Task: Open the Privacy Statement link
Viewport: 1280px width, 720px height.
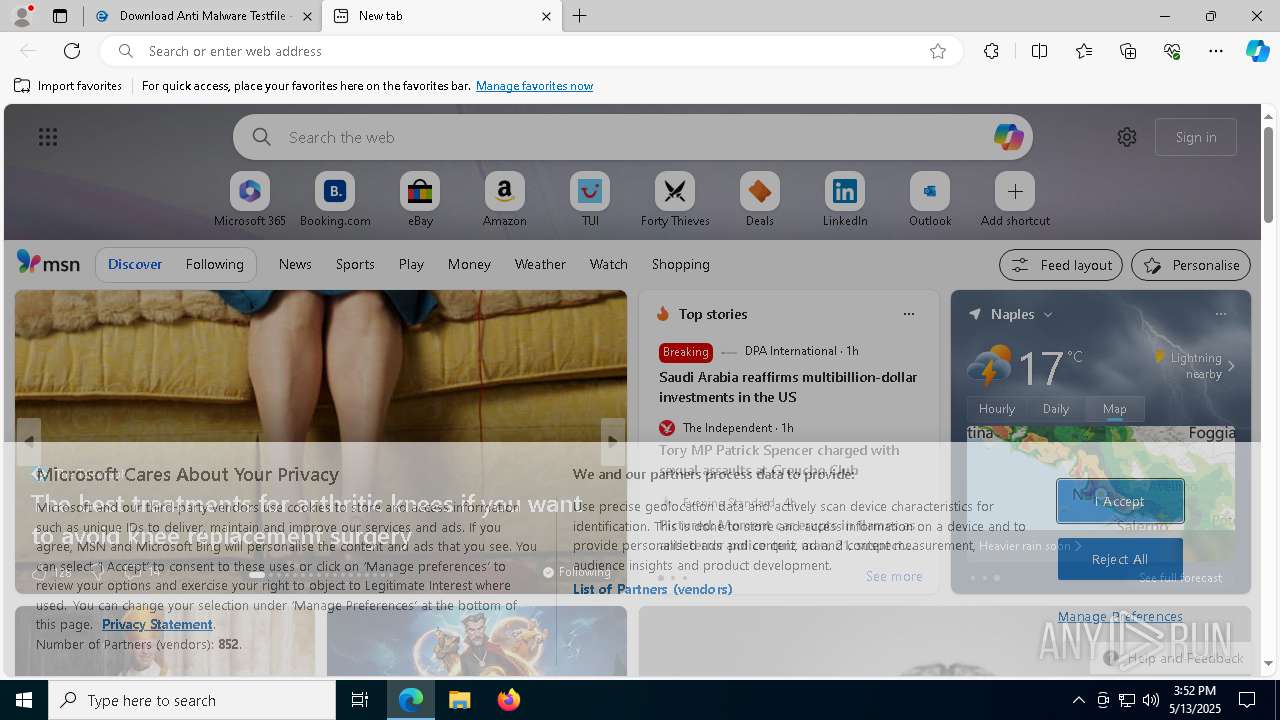Action: (x=157, y=624)
